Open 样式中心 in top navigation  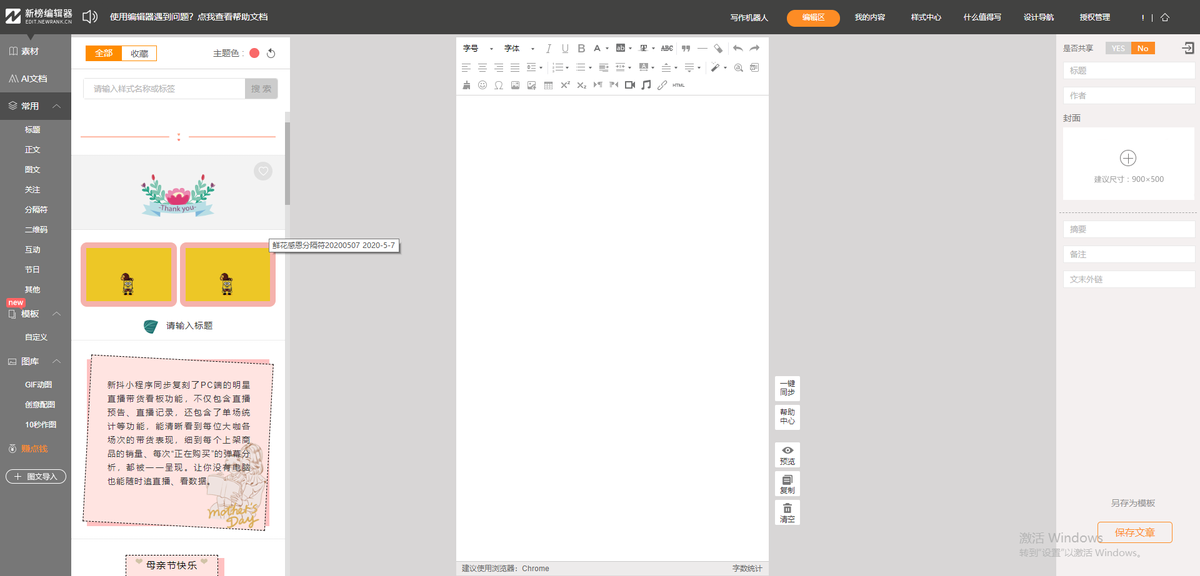pos(926,17)
